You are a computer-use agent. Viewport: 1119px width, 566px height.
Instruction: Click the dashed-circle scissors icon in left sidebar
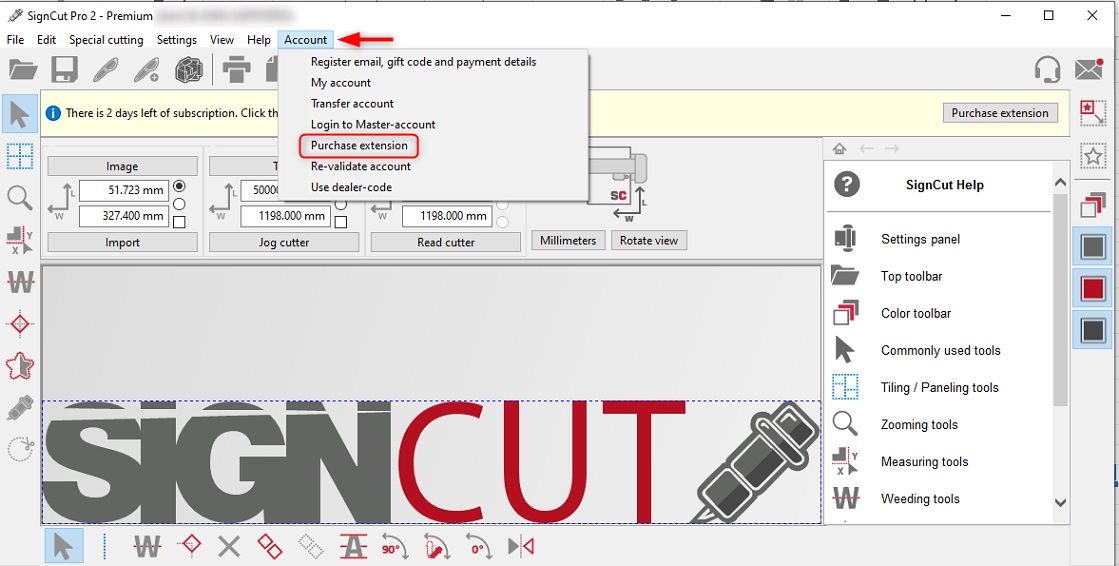click(x=20, y=449)
